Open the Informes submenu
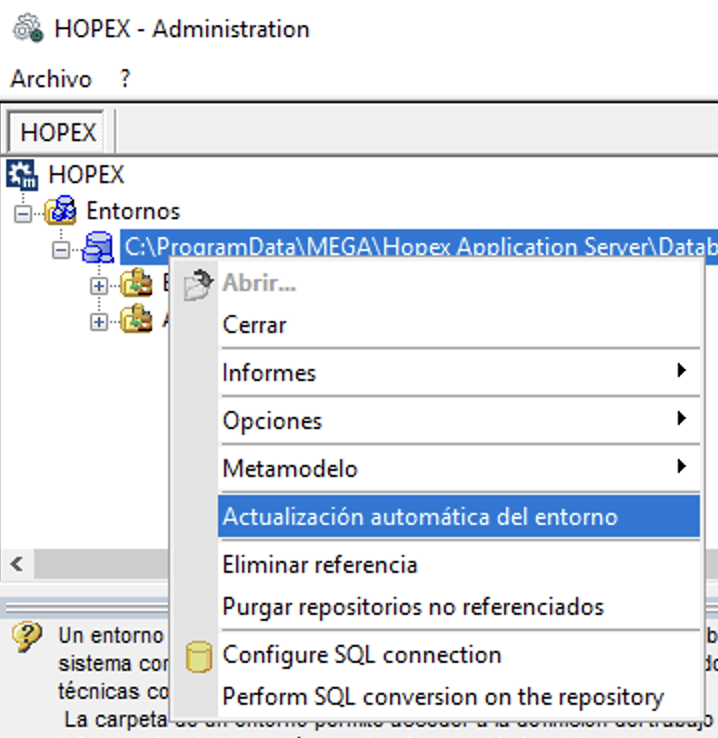718x738 pixels. point(459,373)
